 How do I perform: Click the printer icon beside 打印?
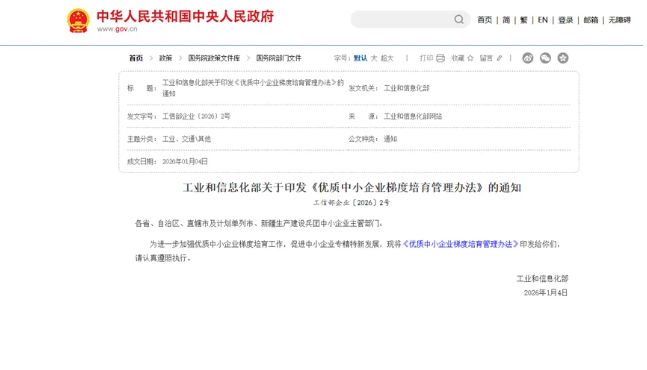click(440, 58)
